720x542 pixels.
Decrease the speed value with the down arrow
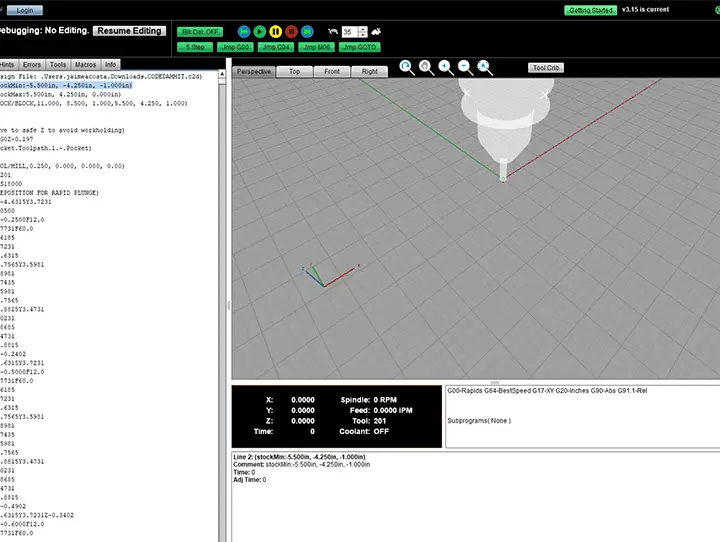pos(363,34)
